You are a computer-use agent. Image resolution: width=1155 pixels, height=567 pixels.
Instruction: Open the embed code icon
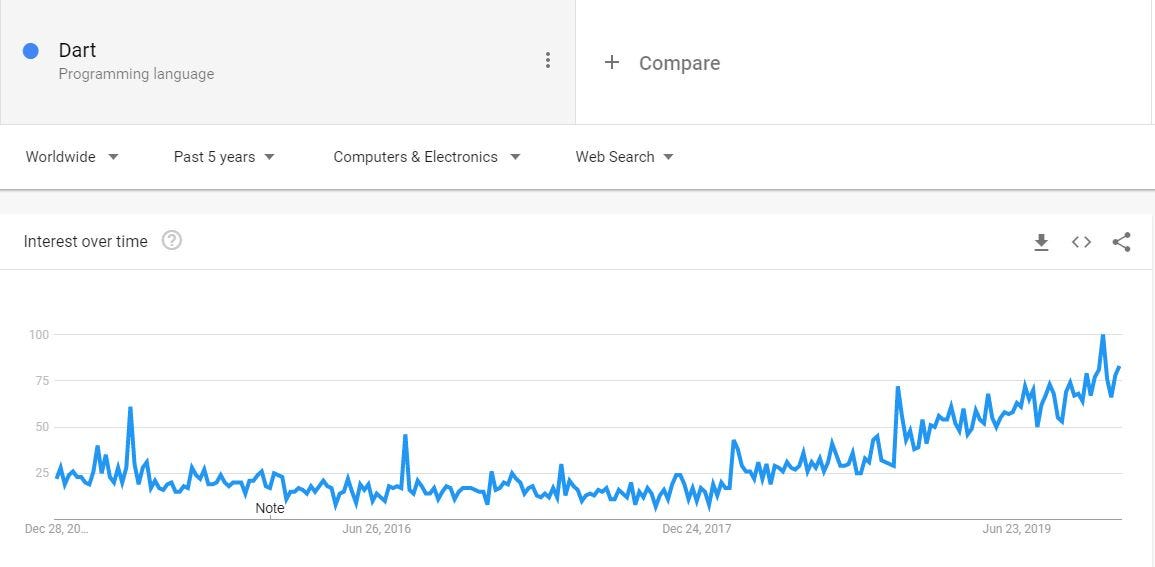pyautogui.click(x=1081, y=242)
